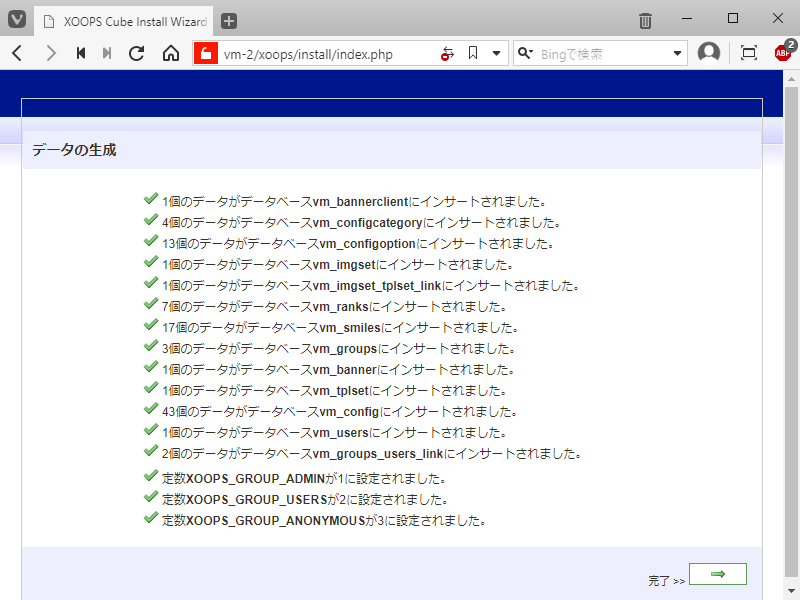
Task: Expand the search field dropdown arrow
Action: click(x=678, y=53)
